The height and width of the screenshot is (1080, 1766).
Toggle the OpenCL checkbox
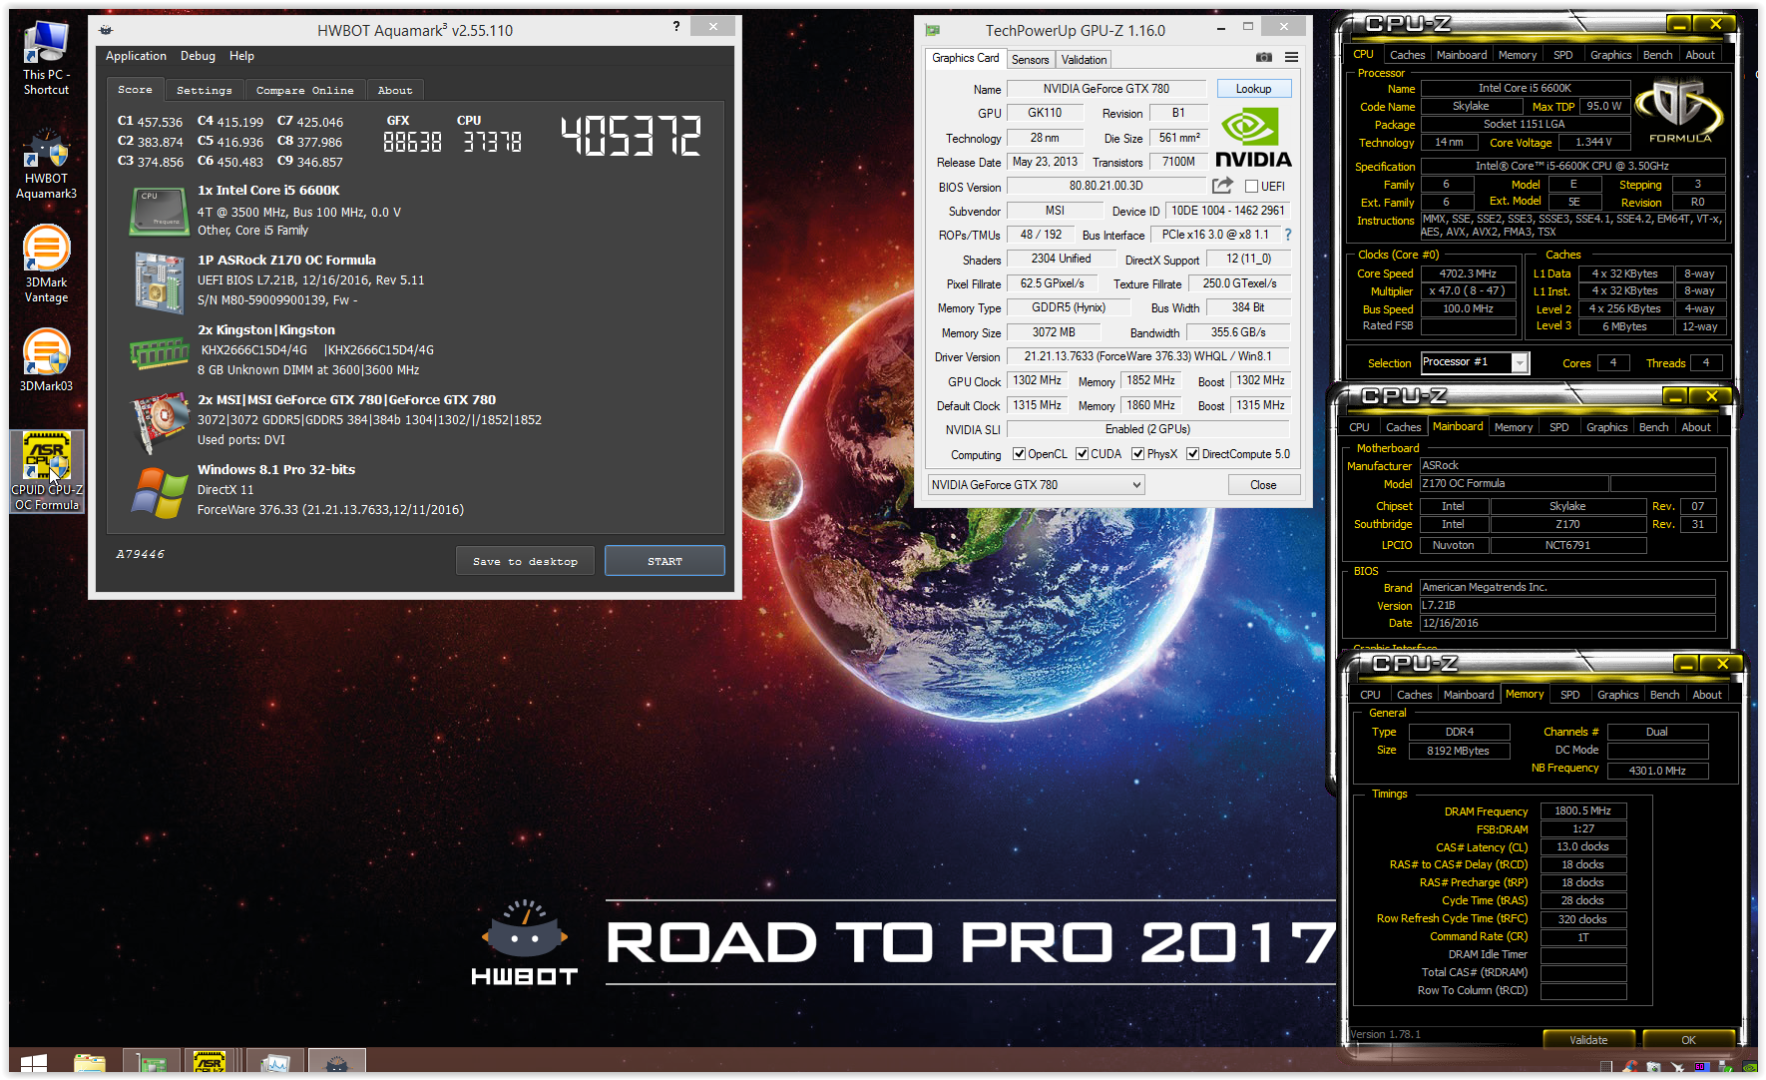pos(1019,454)
